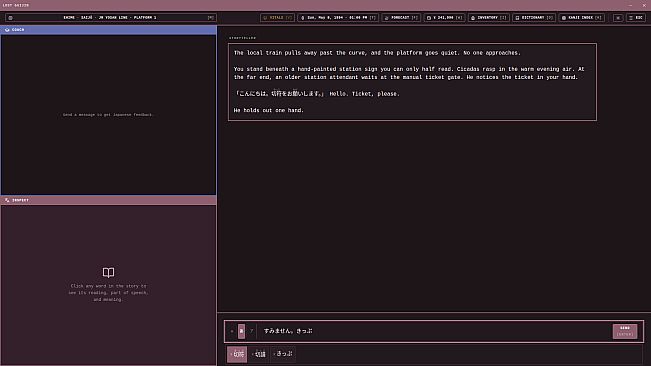651x366 pixels.
Task: Close the game window
Action: click(644, 5)
